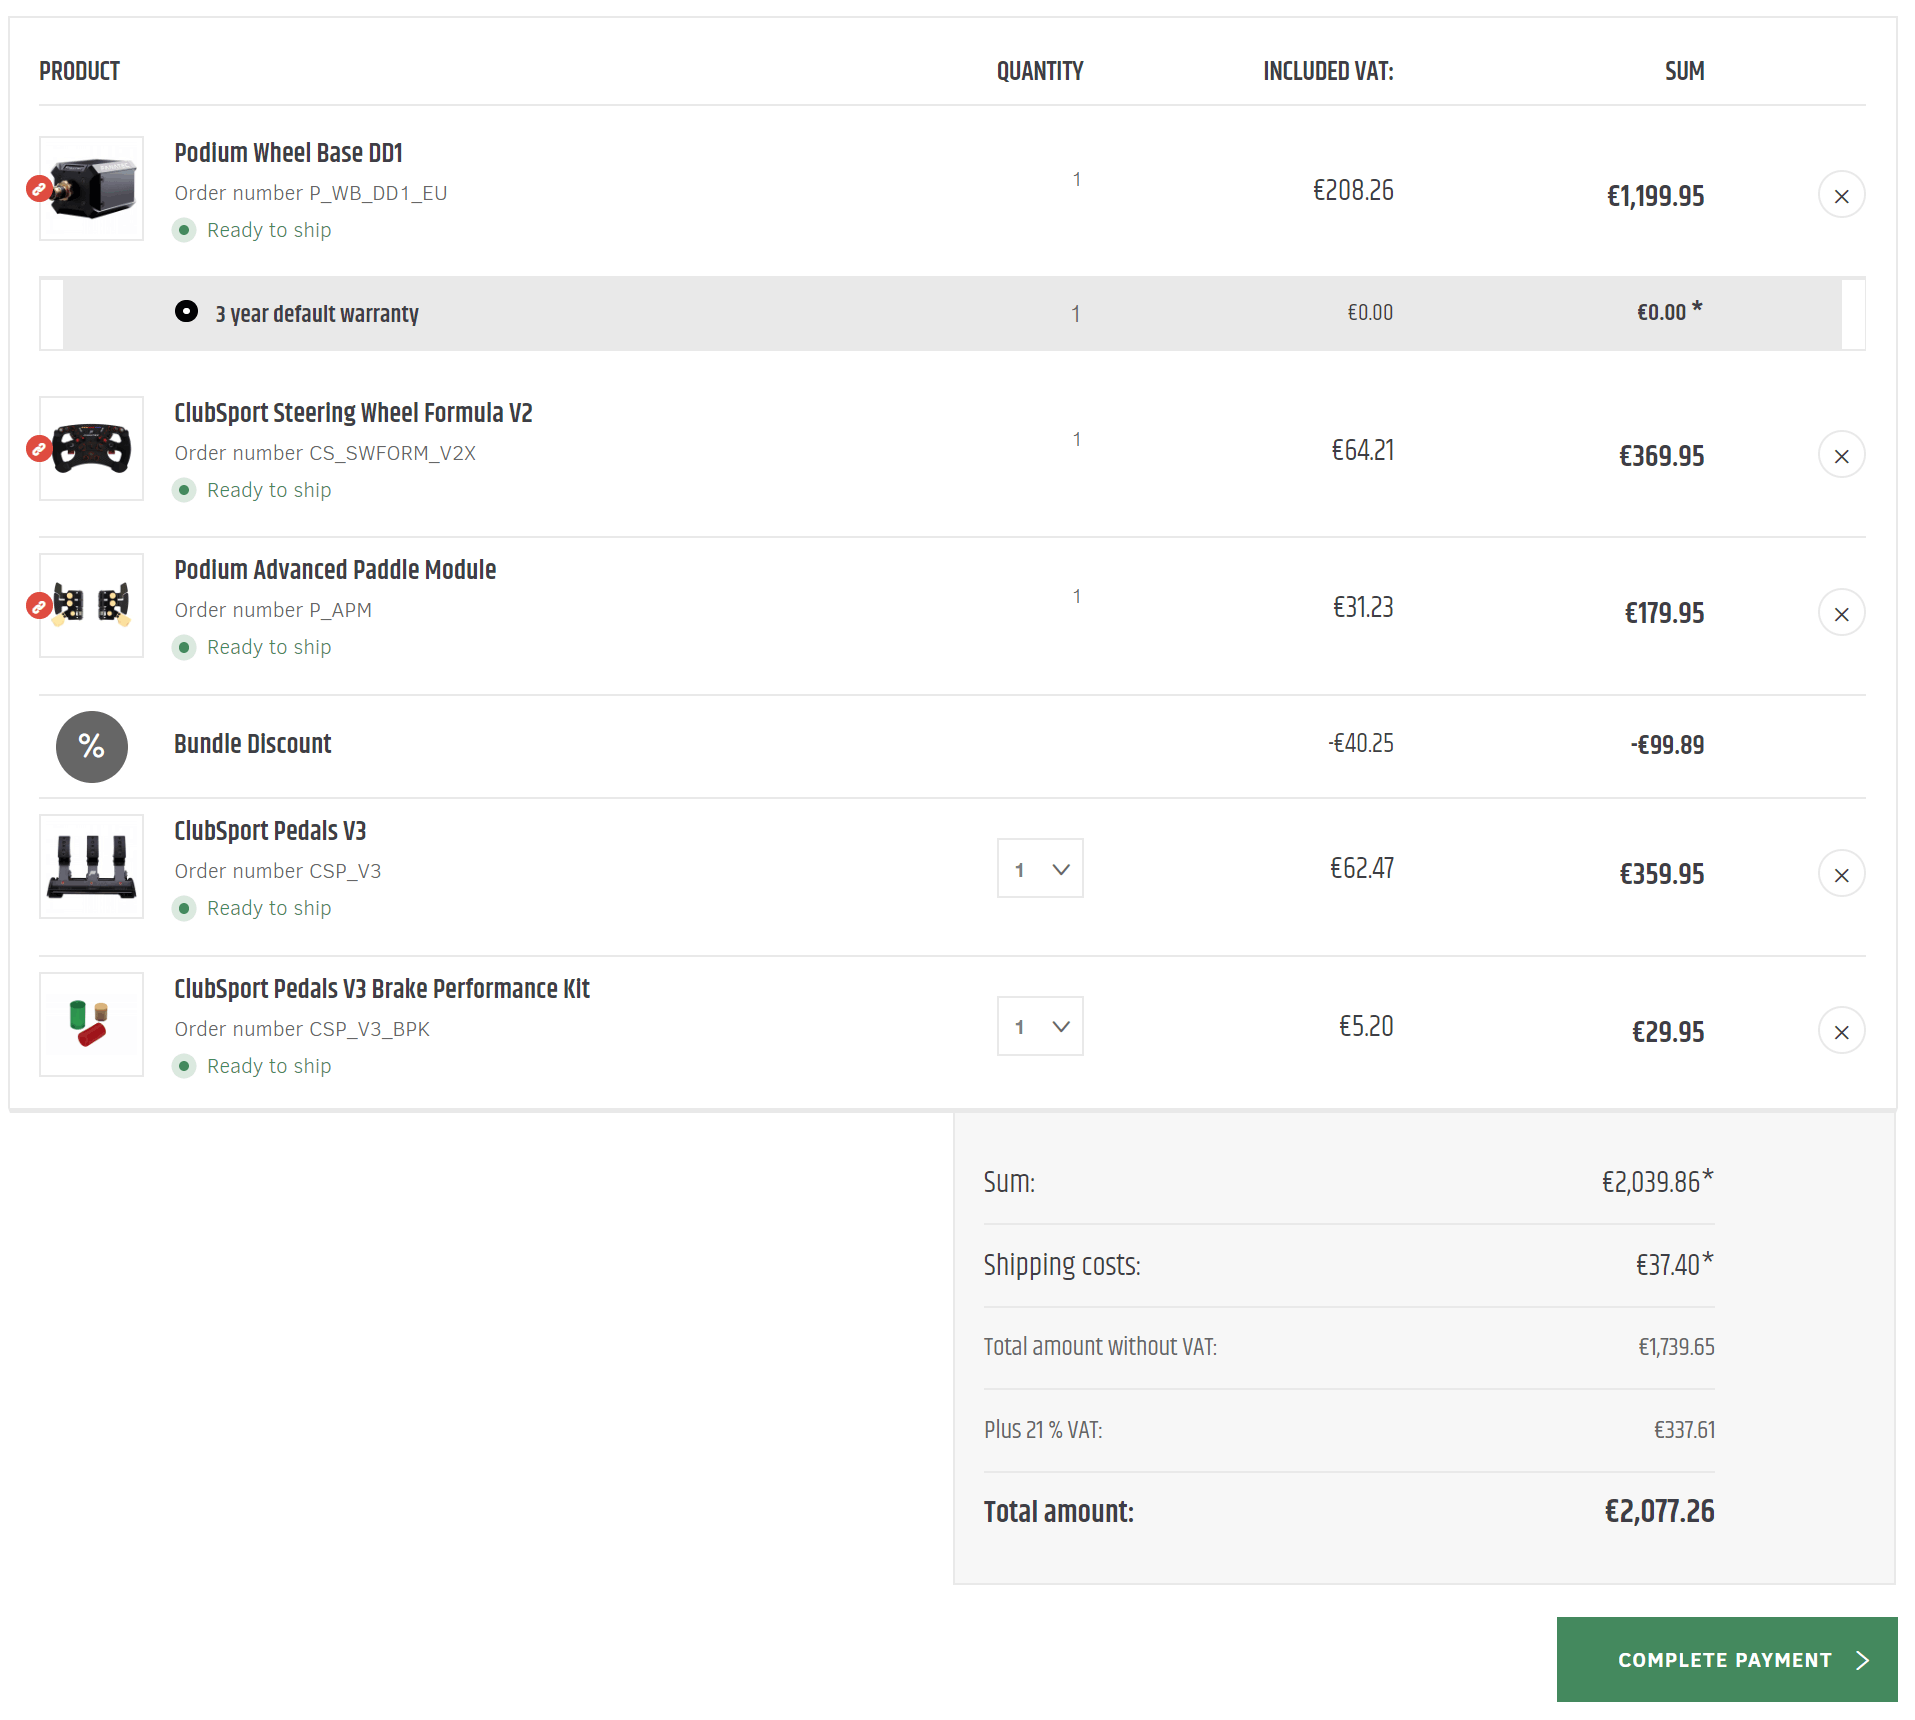The height and width of the screenshot is (1720, 1915).
Task: Click red link badge on Wheel Base DD1
Action: [39, 188]
